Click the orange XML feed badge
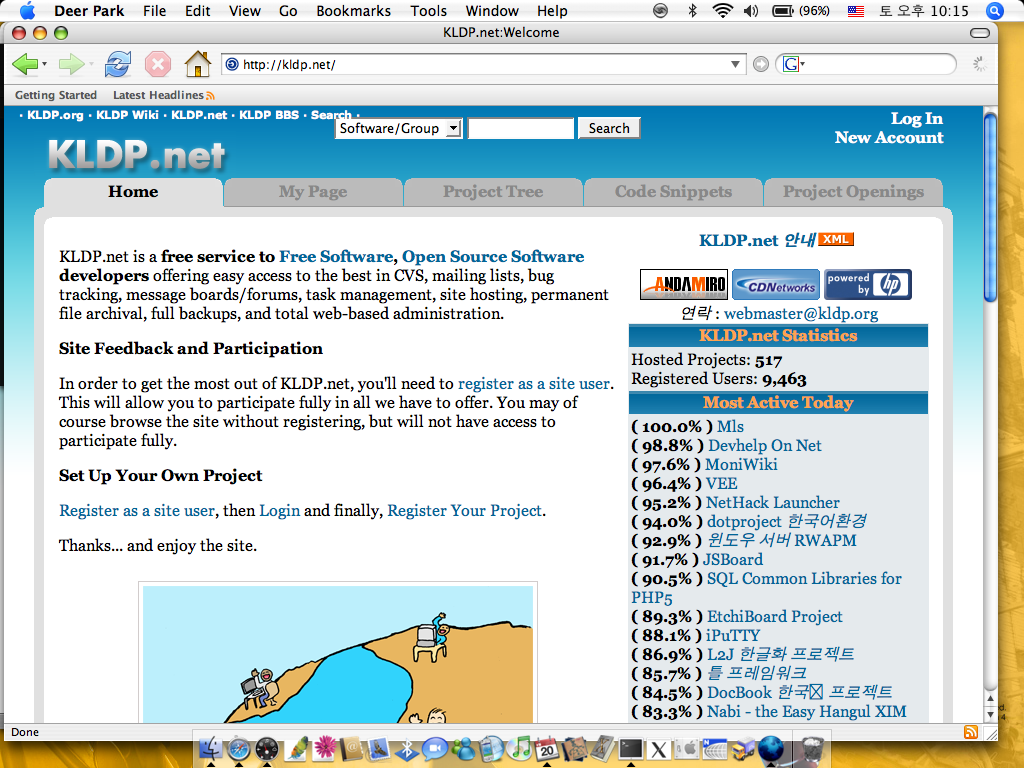Screen dimensions: 1024x768 [836, 239]
